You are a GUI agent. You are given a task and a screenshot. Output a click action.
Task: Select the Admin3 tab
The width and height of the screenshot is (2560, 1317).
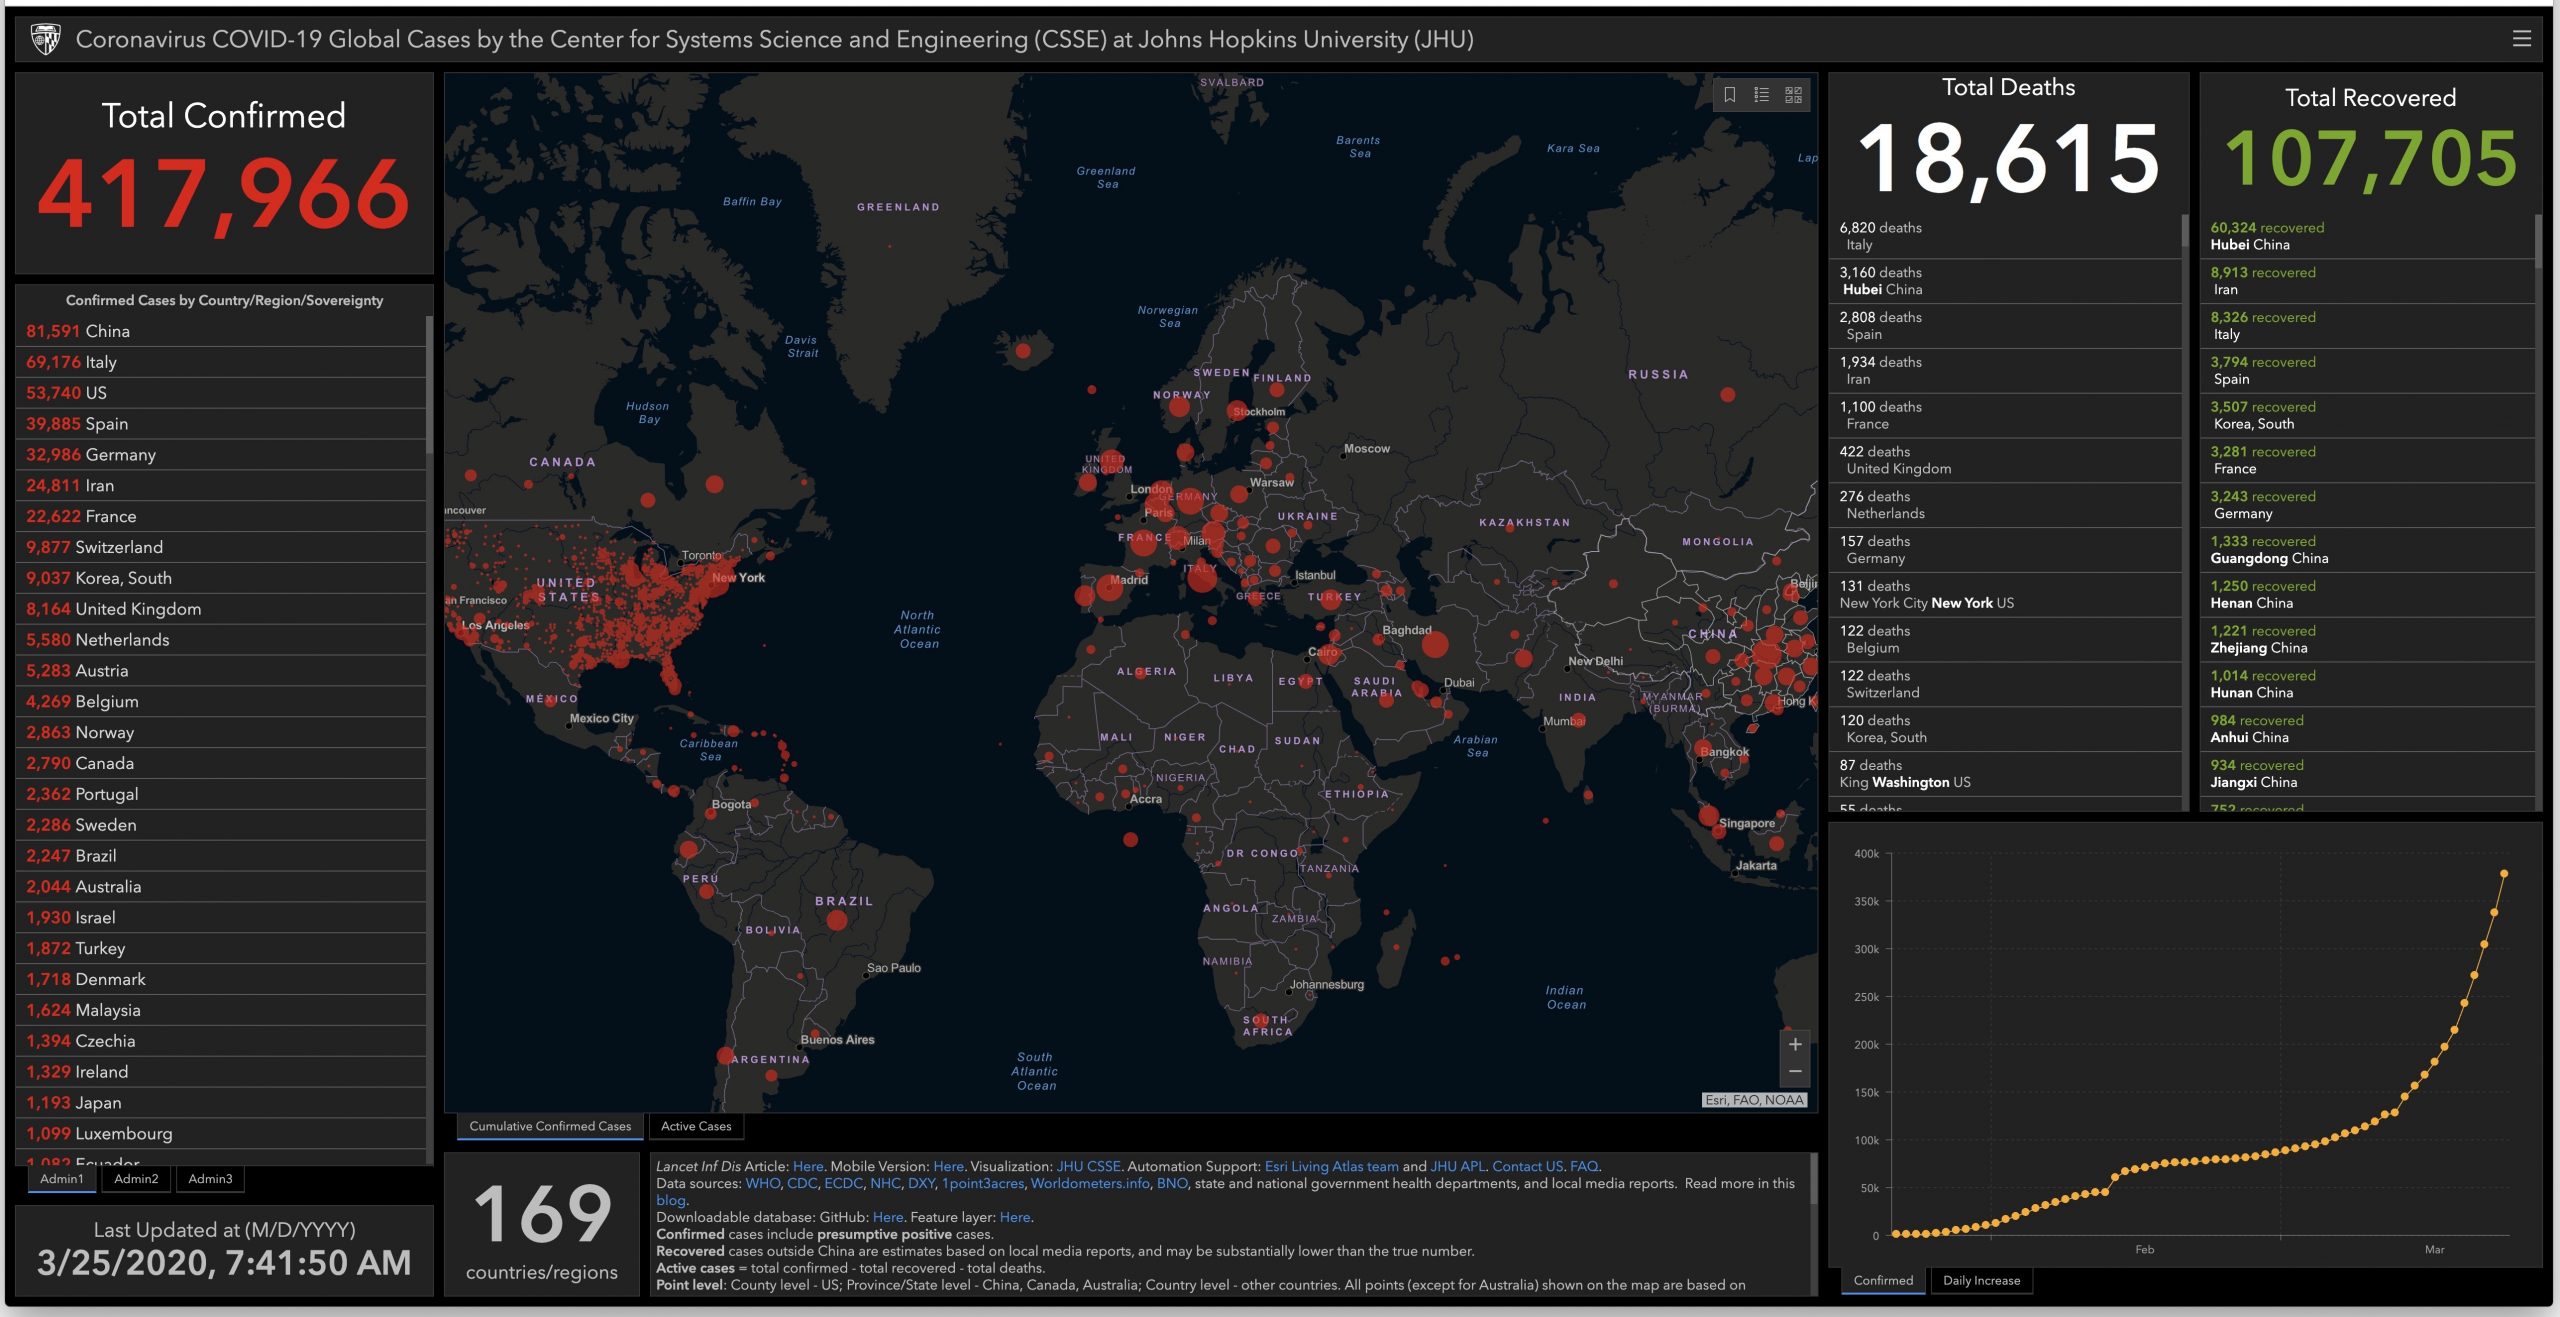[x=210, y=1179]
